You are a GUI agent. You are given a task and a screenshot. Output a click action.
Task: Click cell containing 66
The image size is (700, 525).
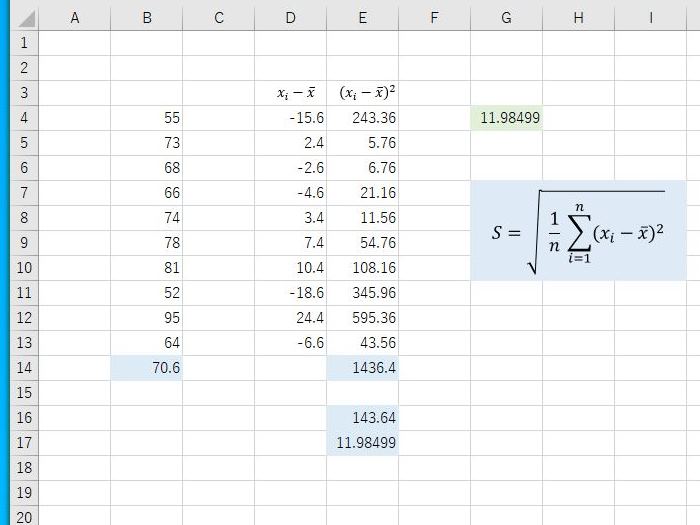click(x=146, y=193)
